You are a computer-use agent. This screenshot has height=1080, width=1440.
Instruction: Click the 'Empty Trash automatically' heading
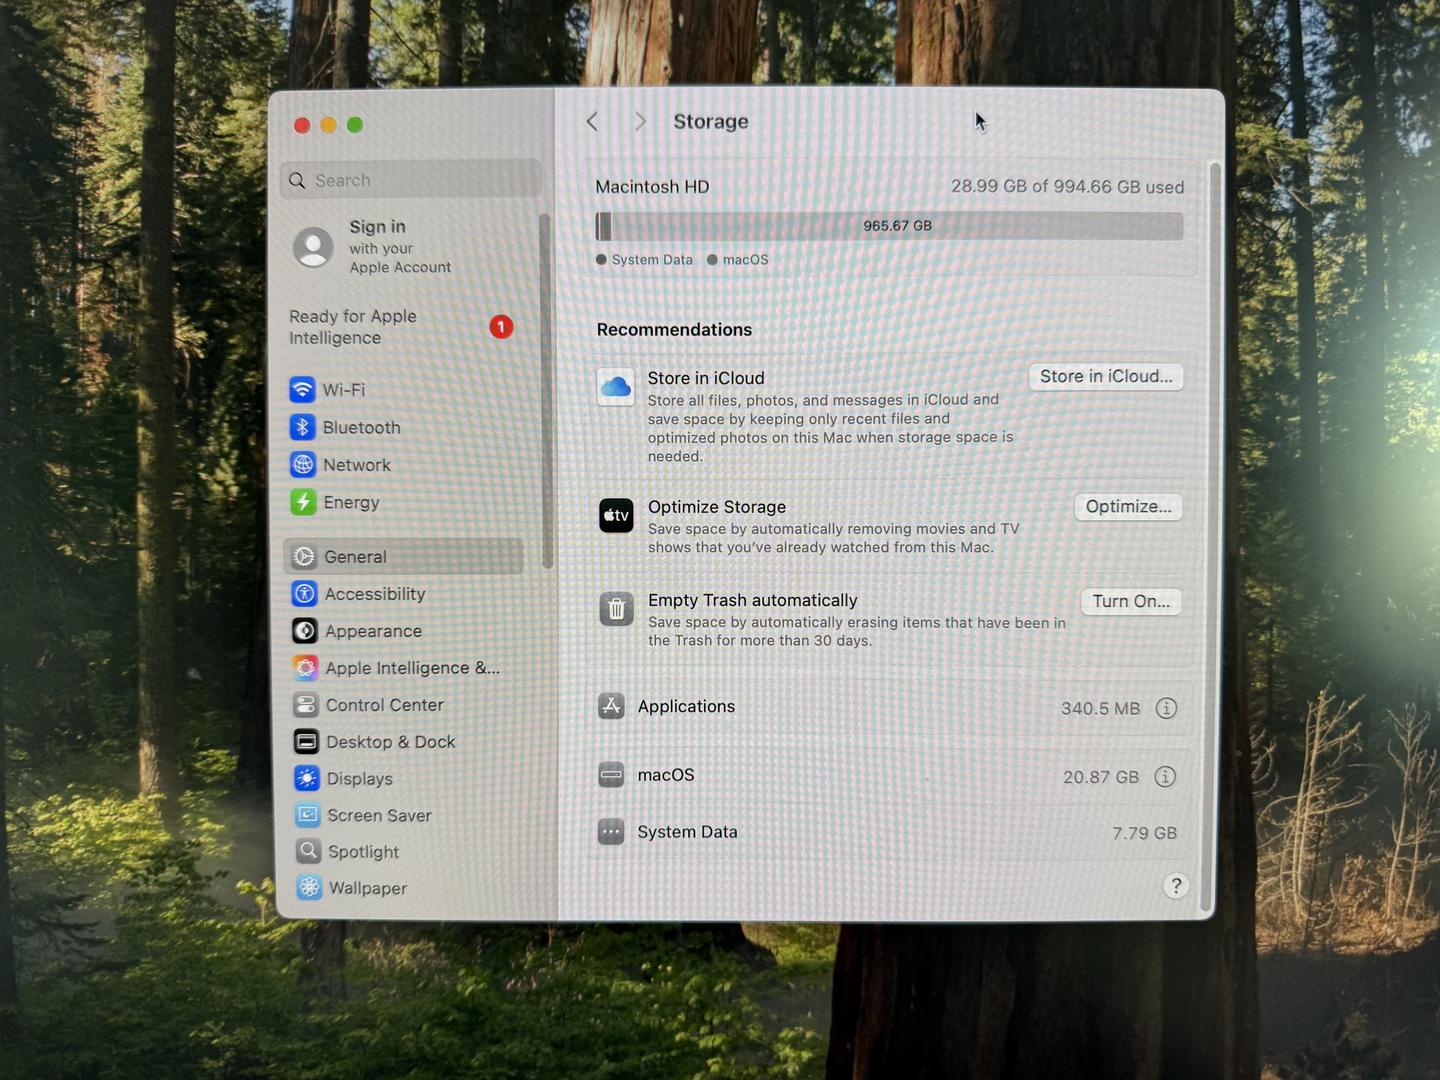coord(753,600)
